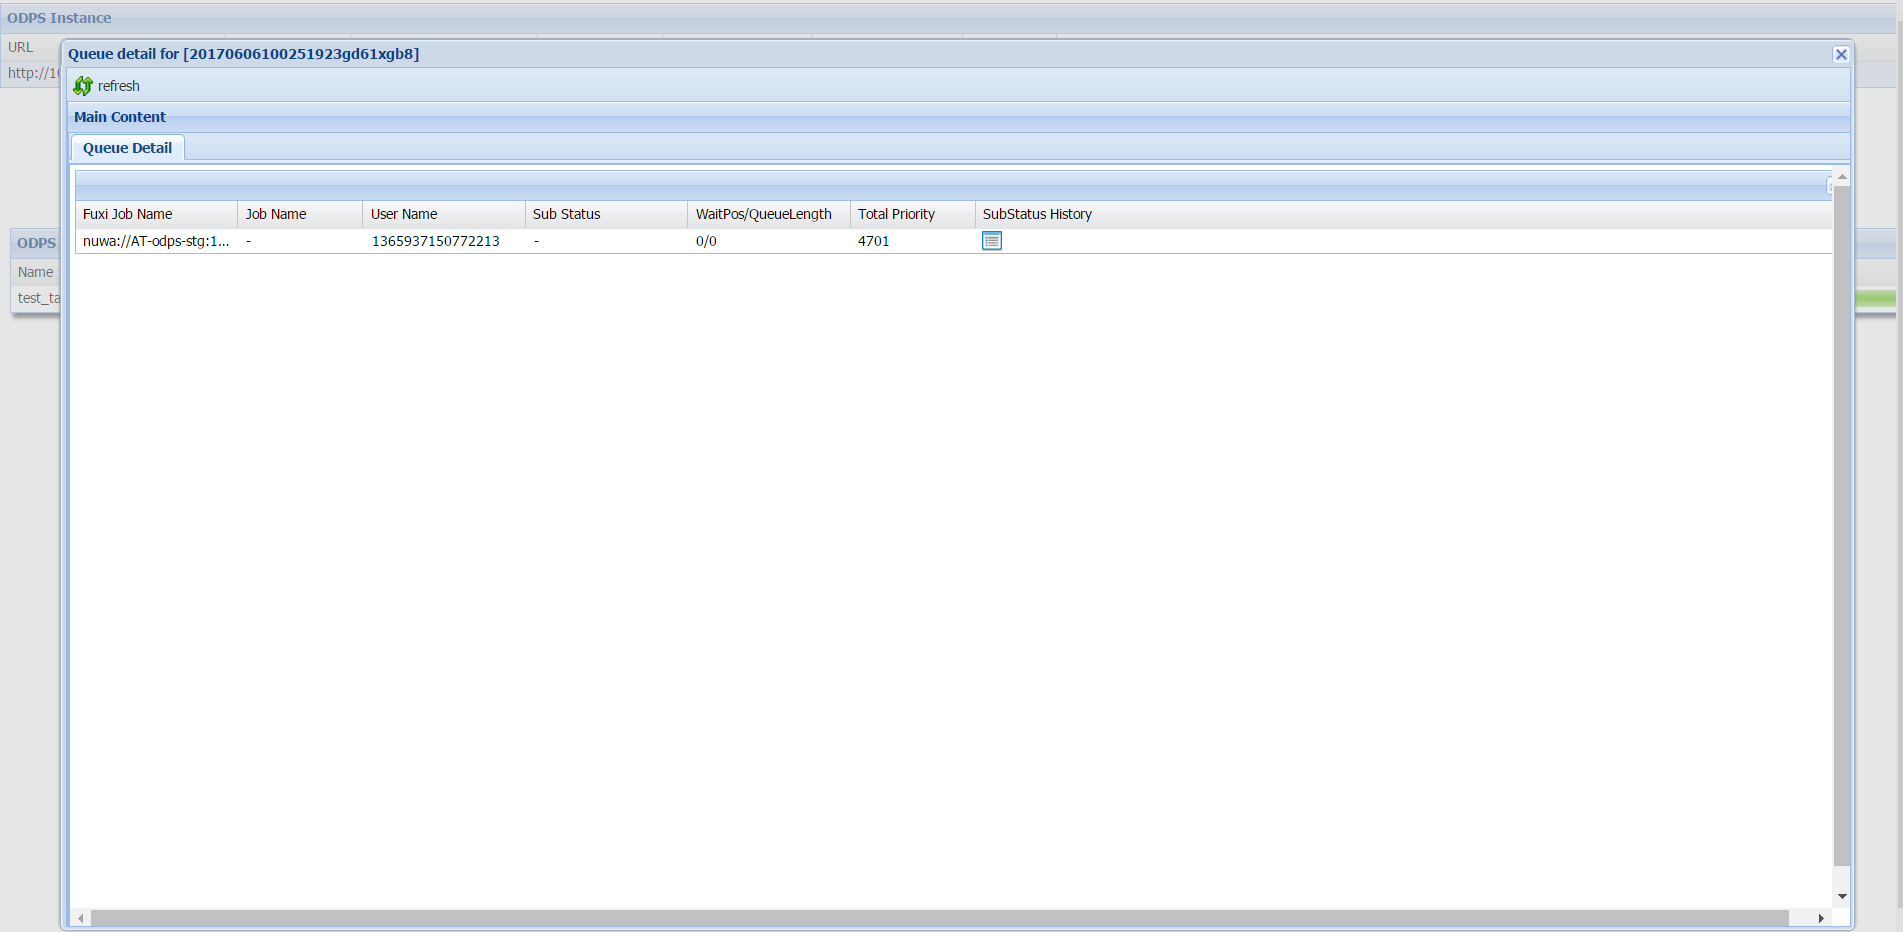Click the vertical scrollbar thumb
Viewport: 1903px width, 932px height.
1842,525
